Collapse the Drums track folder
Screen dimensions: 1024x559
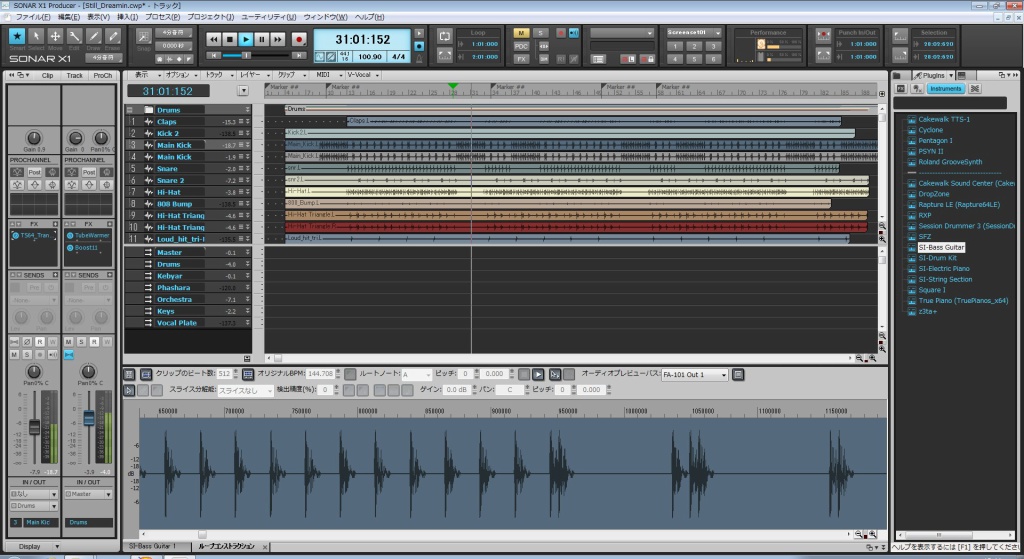point(130,110)
